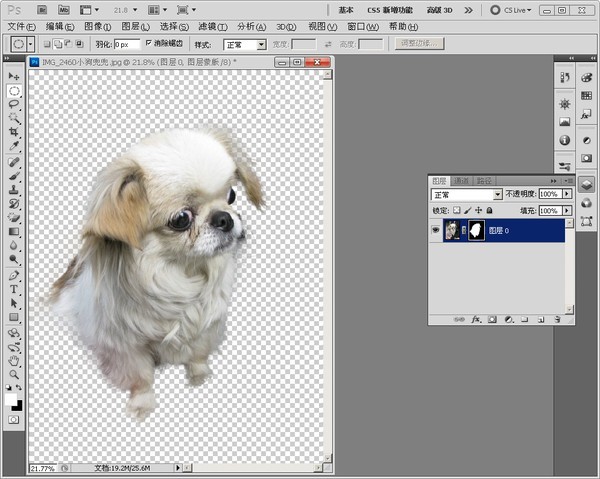Select the Gradient tool

click(14, 231)
